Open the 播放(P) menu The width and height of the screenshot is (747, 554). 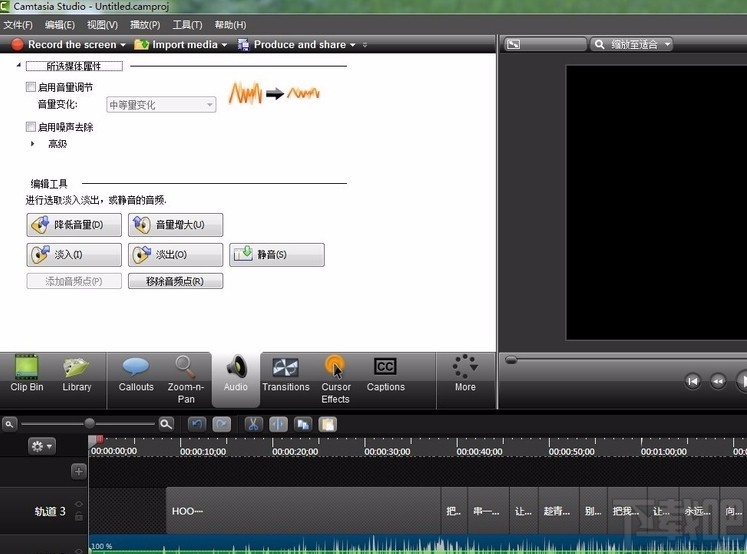(x=145, y=25)
